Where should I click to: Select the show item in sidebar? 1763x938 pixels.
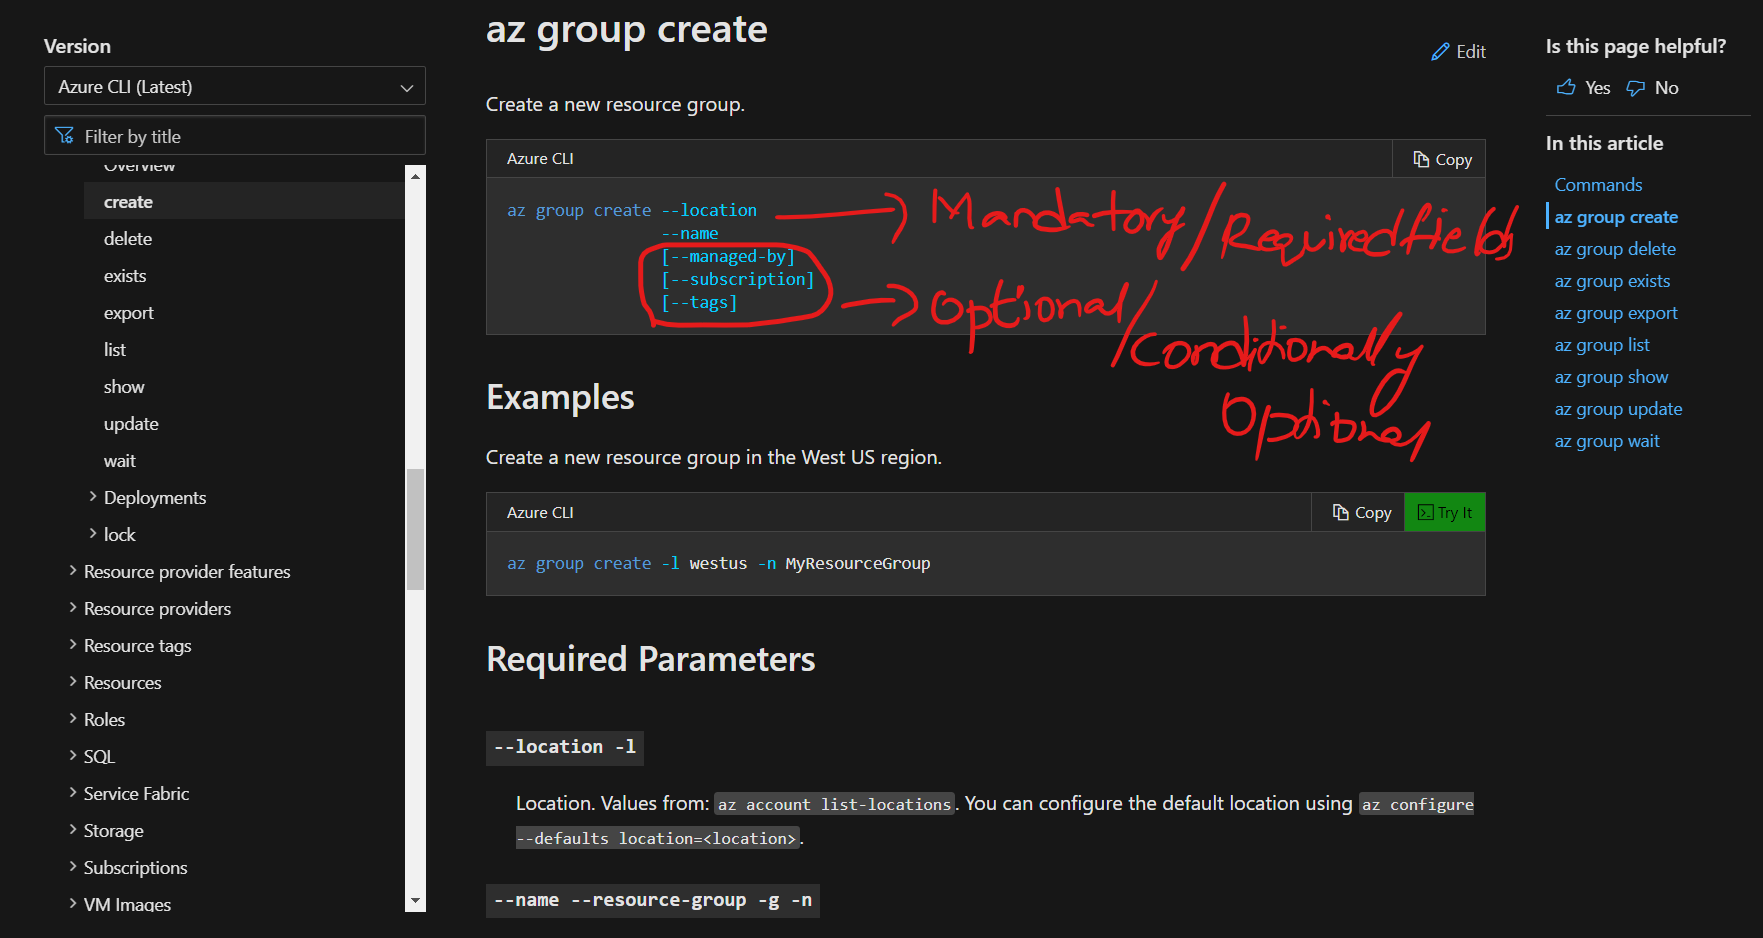[124, 387]
